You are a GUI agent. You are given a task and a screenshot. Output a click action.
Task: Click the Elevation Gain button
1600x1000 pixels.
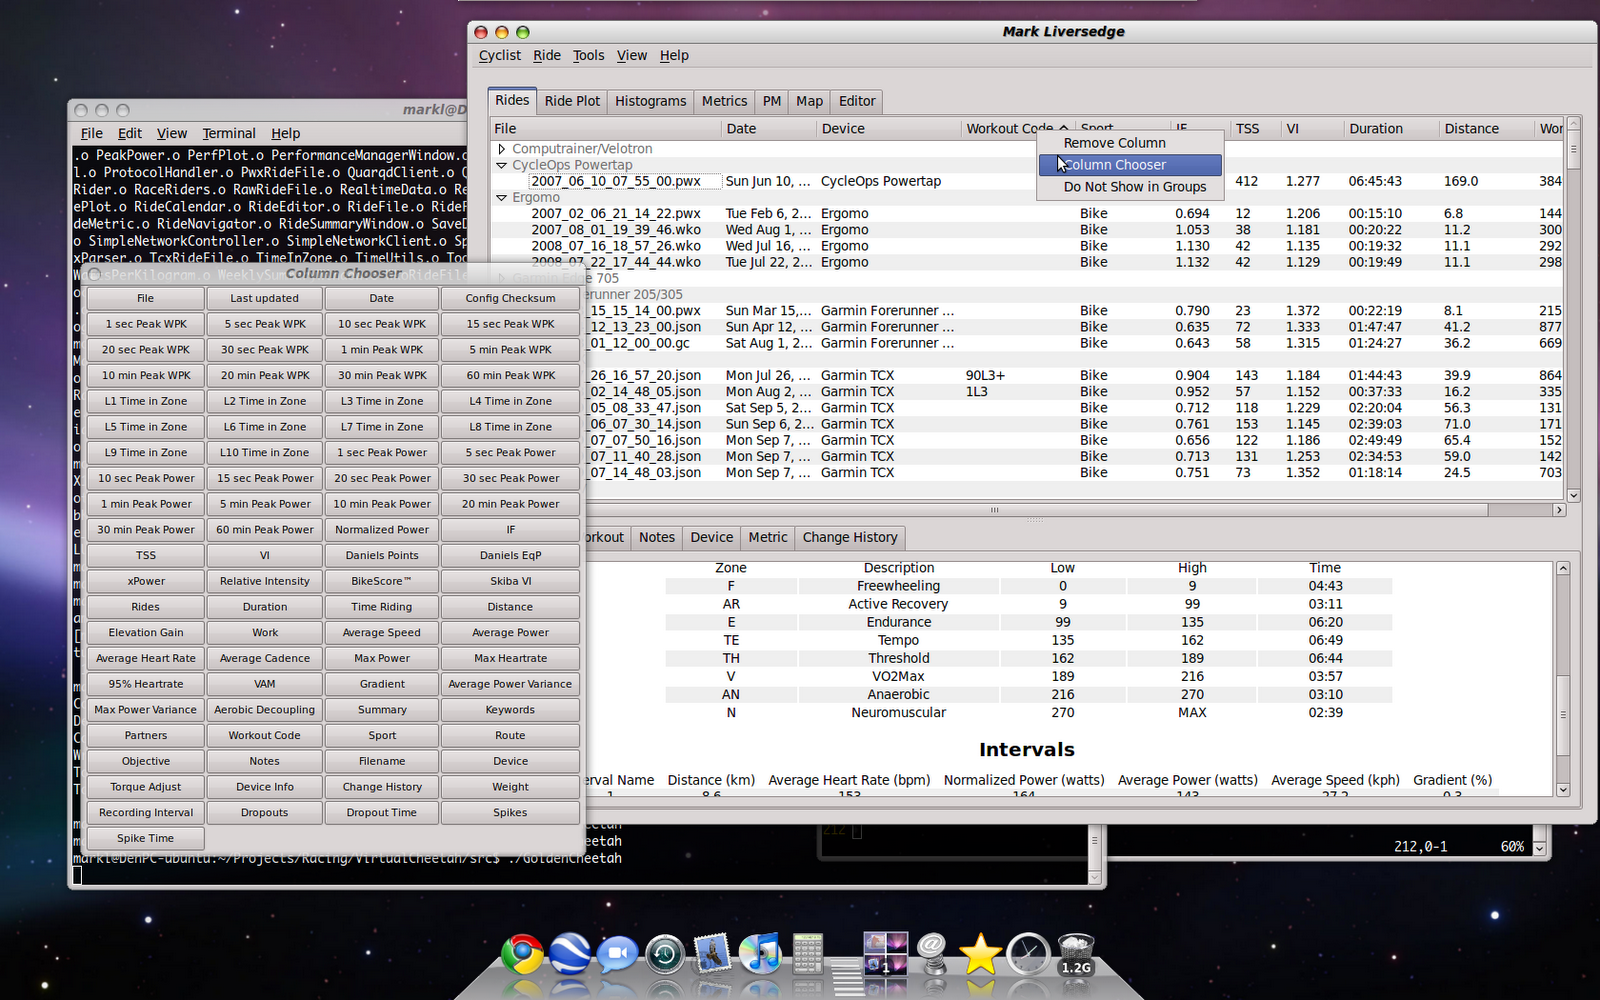(146, 633)
